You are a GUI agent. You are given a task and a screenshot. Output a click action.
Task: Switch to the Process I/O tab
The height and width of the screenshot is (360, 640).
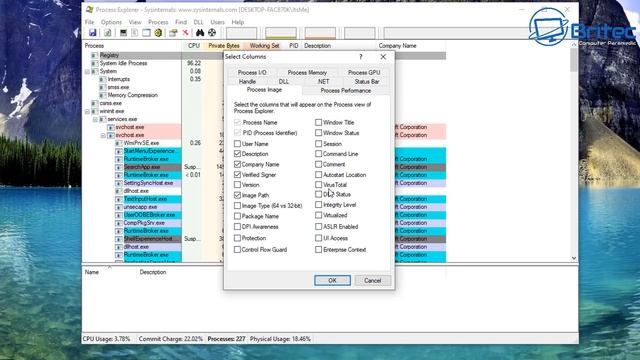click(252, 72)
